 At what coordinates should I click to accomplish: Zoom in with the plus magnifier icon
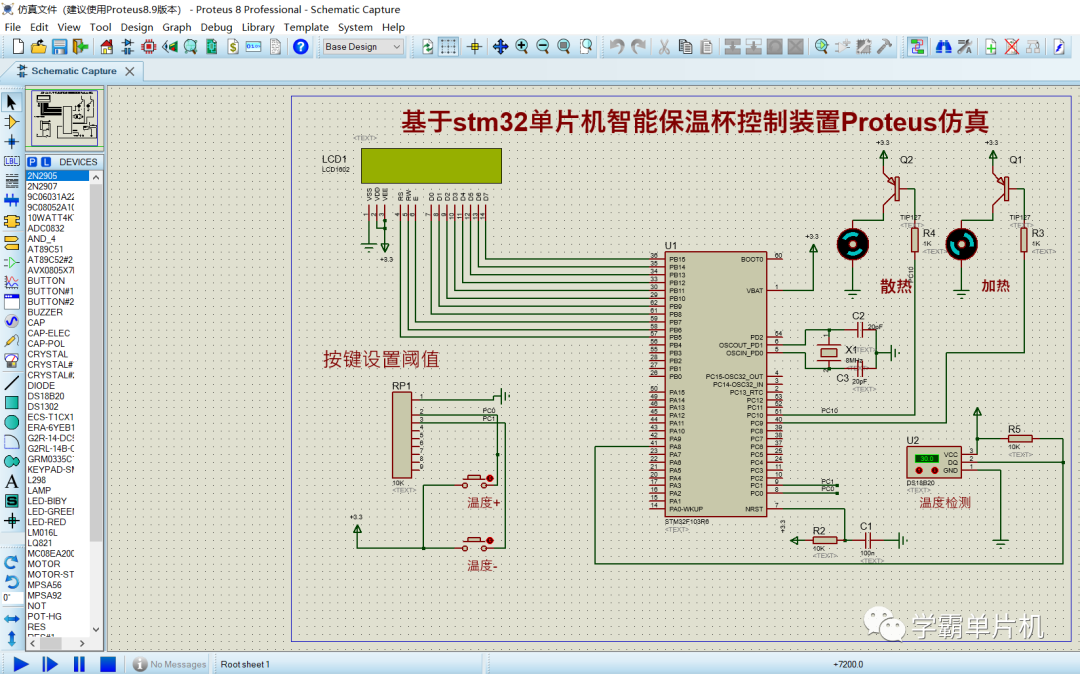pyautogui.click(x=522, y=47)
